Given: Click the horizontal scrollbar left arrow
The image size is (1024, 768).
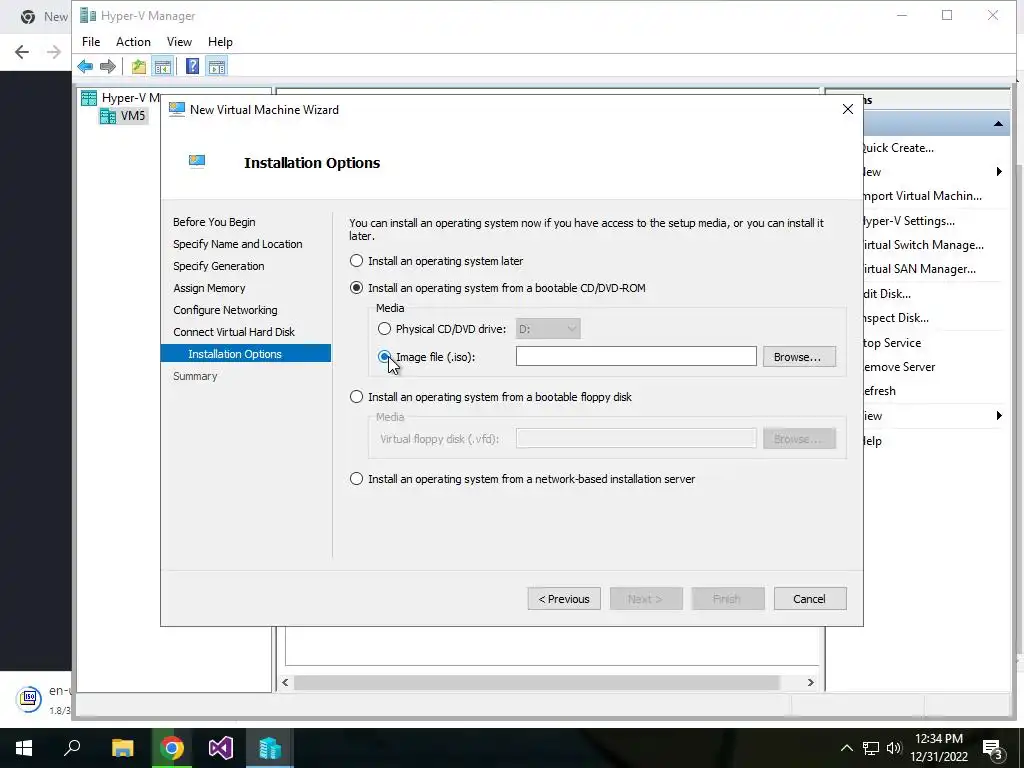Looking at the screenshot, I should pos(285,682).
